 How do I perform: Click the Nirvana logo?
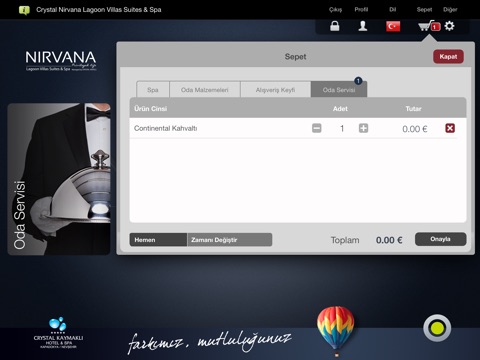[x=61, y=60]
